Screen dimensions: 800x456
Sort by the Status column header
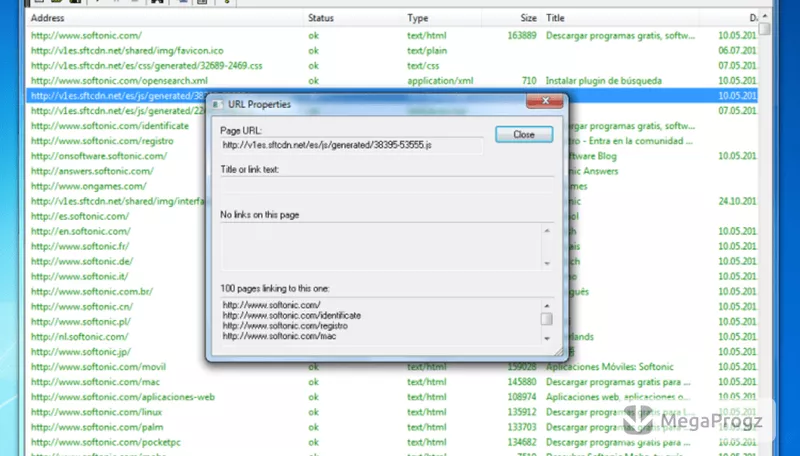pos(354,18)
